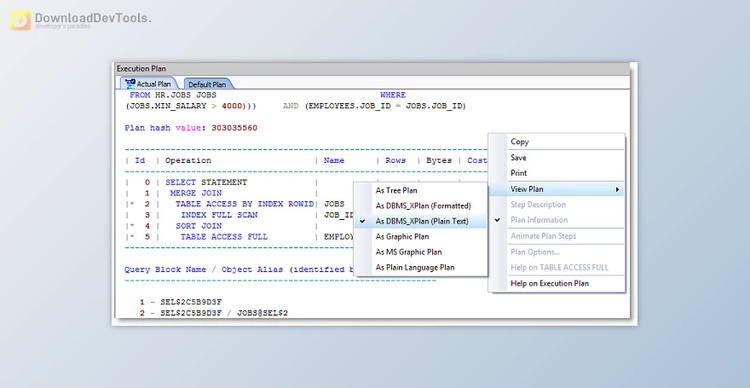
Task: Click the Execution Plan panel title
Action: [x=142, y=69]
